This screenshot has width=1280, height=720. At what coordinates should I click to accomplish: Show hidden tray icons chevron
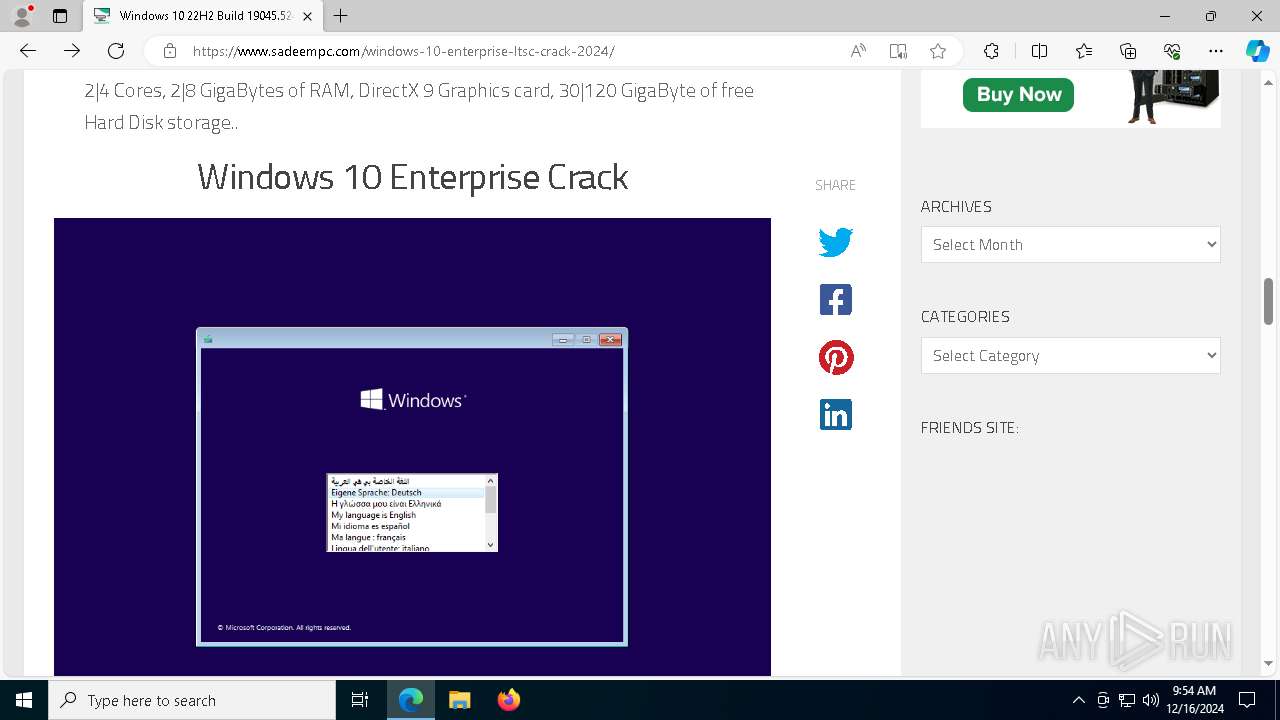coord(1078,700)
